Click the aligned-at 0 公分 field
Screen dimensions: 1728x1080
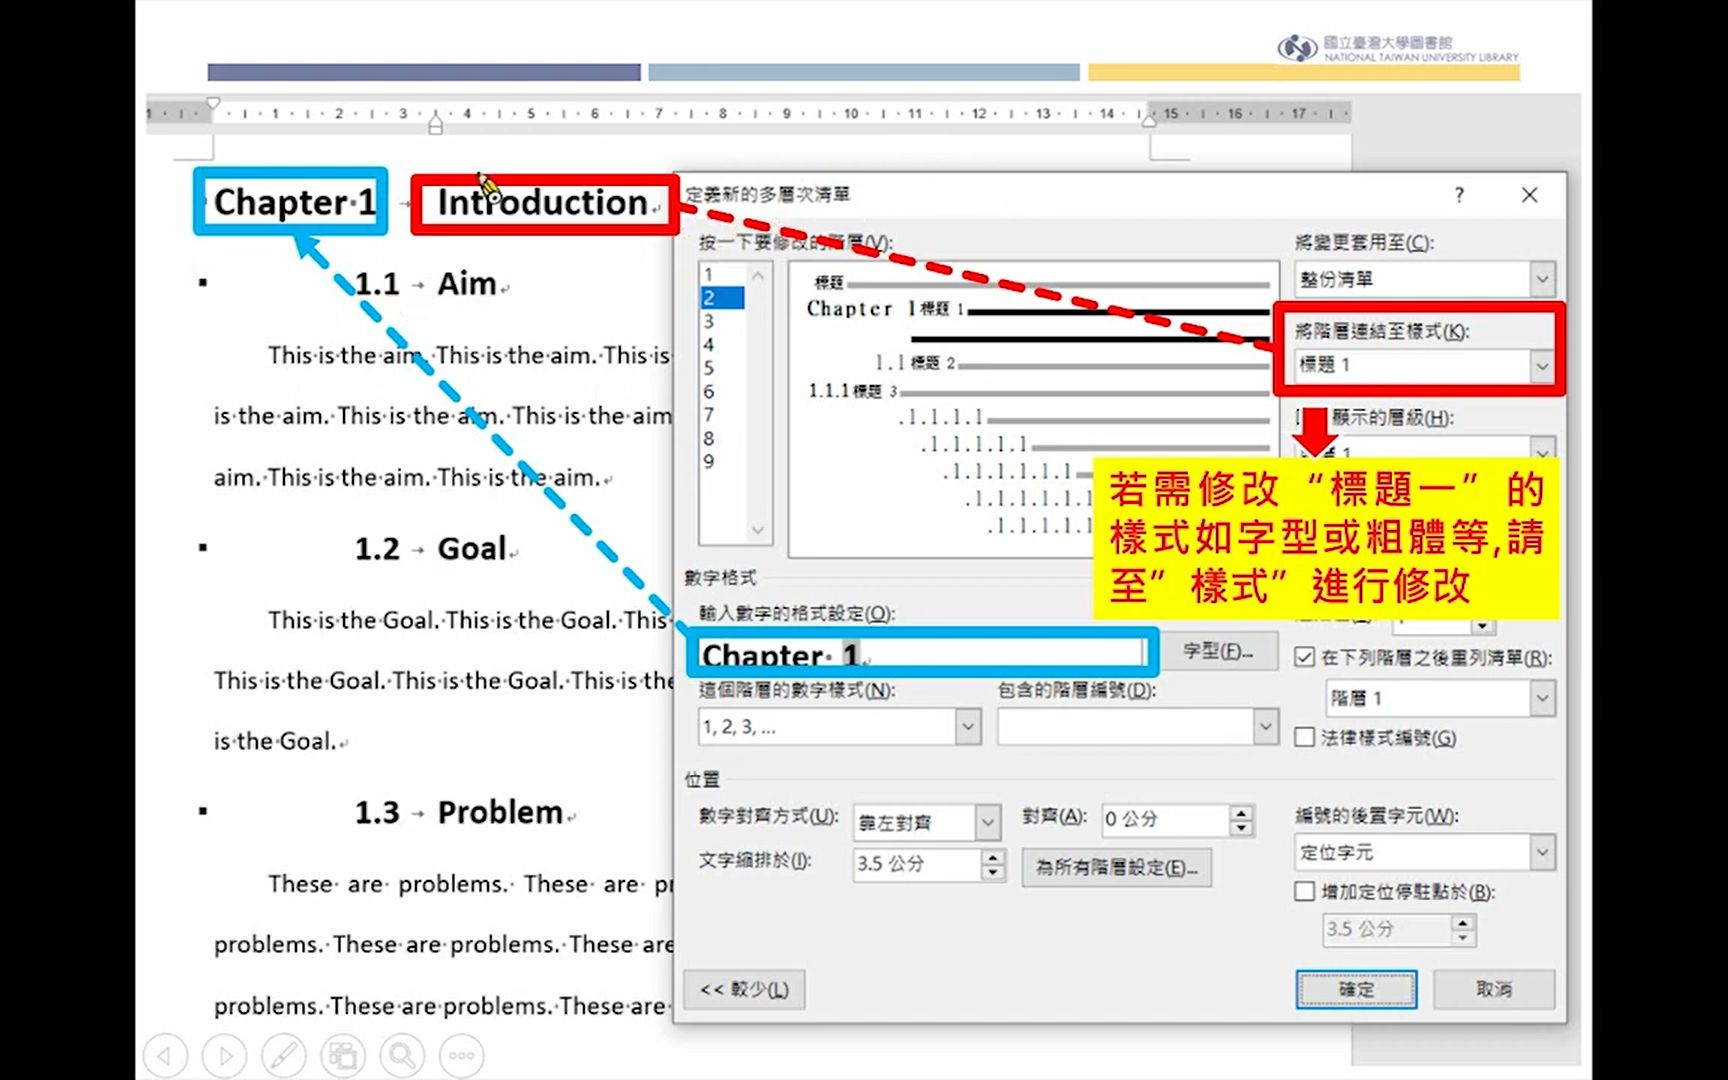click(1165, 820)
